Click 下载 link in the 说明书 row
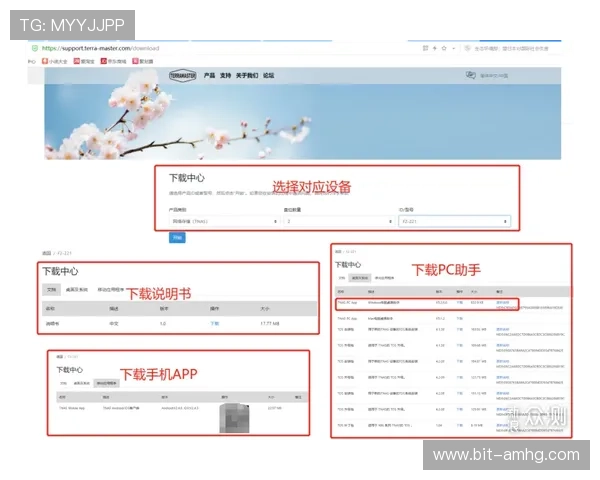The width and height of the screenshot is (600, 480). coord(215,323)
